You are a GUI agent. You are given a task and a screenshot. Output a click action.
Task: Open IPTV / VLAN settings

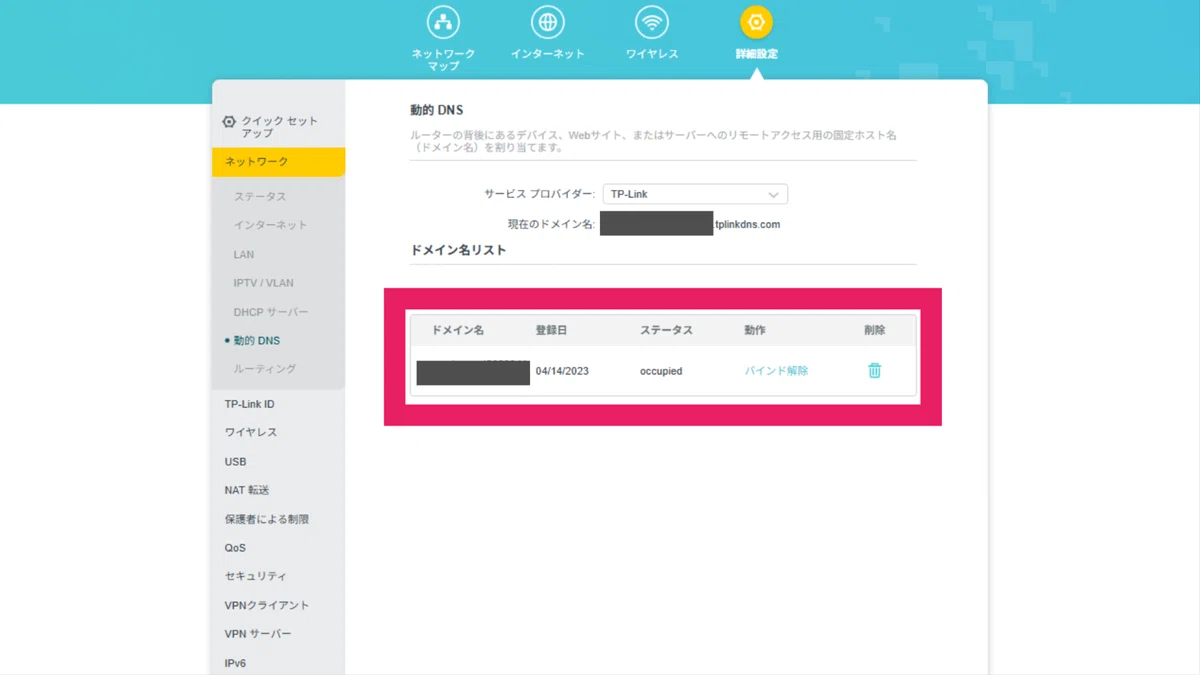tap(264, 284)
